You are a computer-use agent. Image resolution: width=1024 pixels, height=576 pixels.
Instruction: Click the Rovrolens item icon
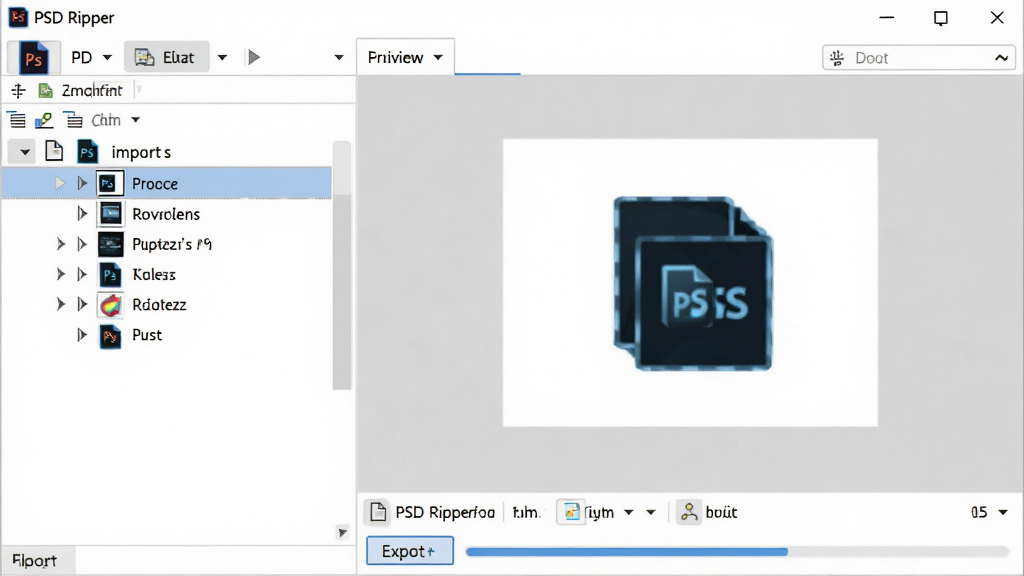pos(110,214)
